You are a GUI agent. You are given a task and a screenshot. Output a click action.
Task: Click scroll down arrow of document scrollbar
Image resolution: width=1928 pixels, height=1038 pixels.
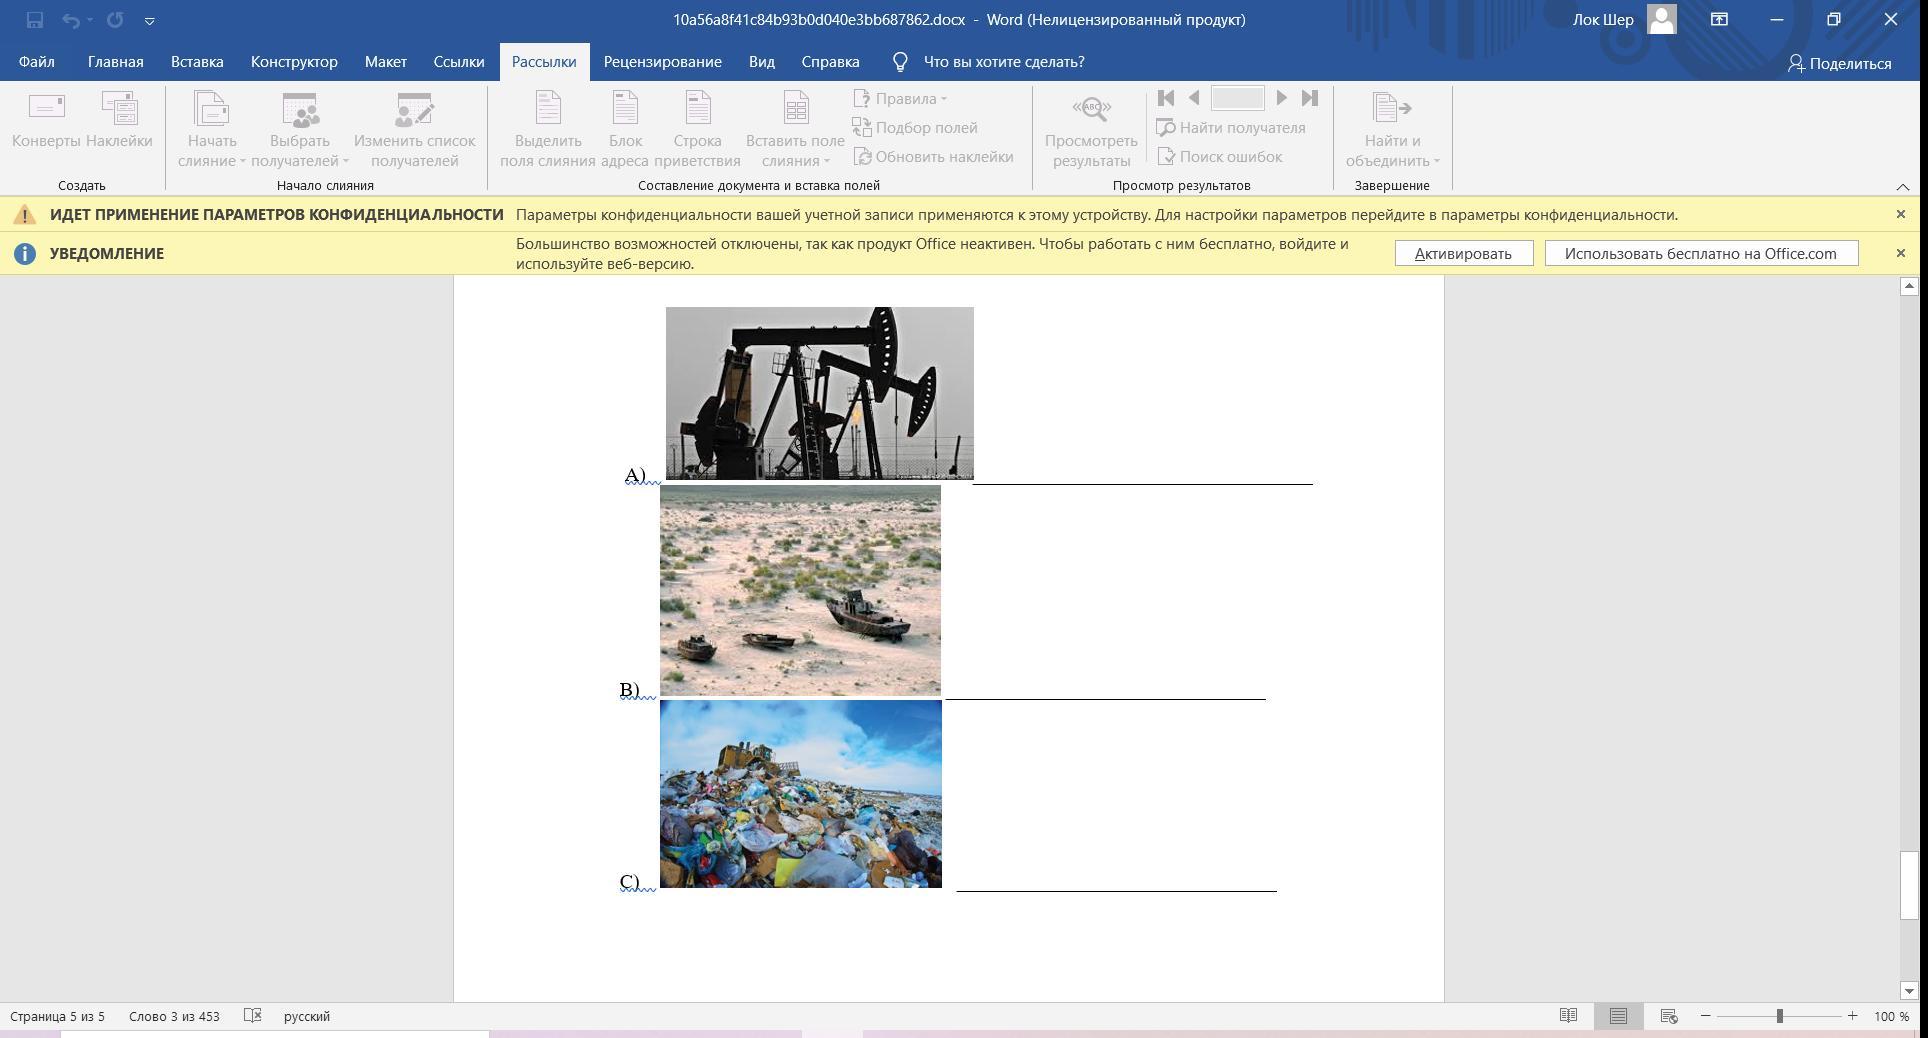(1909, 991)
